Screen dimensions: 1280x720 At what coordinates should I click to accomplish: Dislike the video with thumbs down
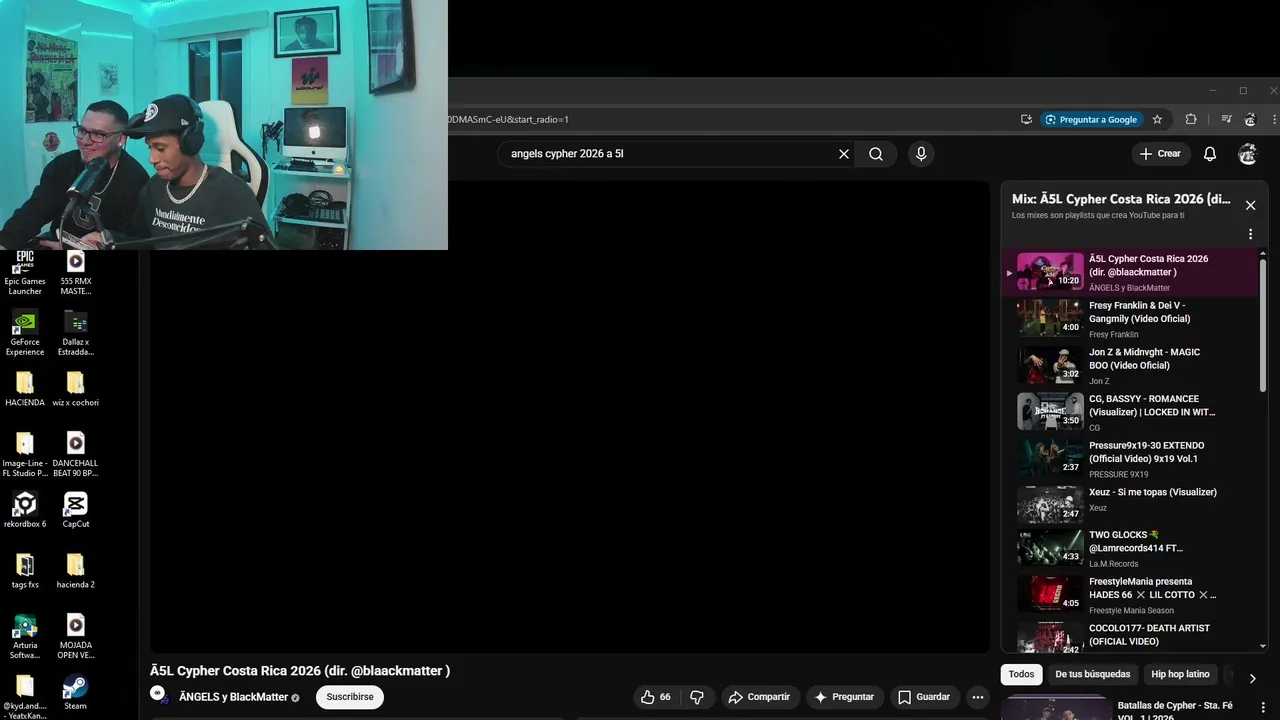[x=698, y=697]
